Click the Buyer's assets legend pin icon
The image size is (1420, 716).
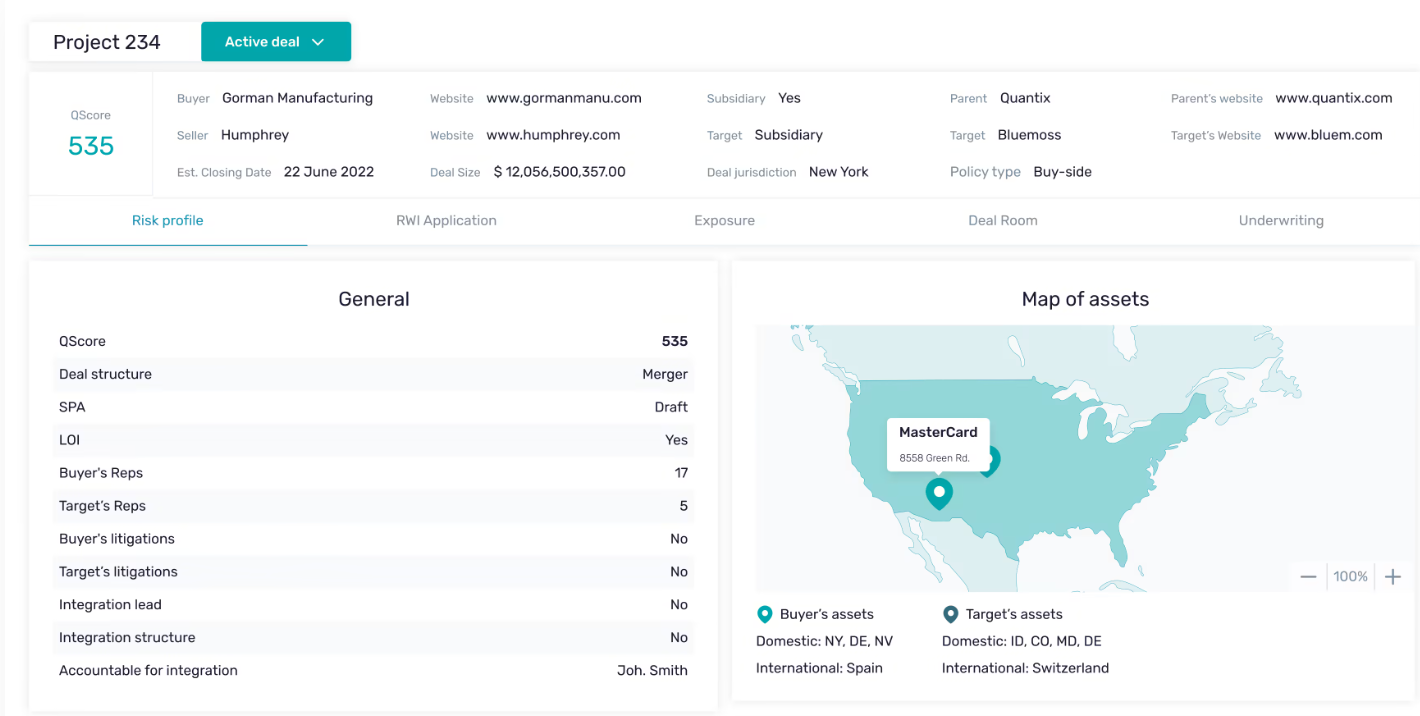tap(765, 614)
